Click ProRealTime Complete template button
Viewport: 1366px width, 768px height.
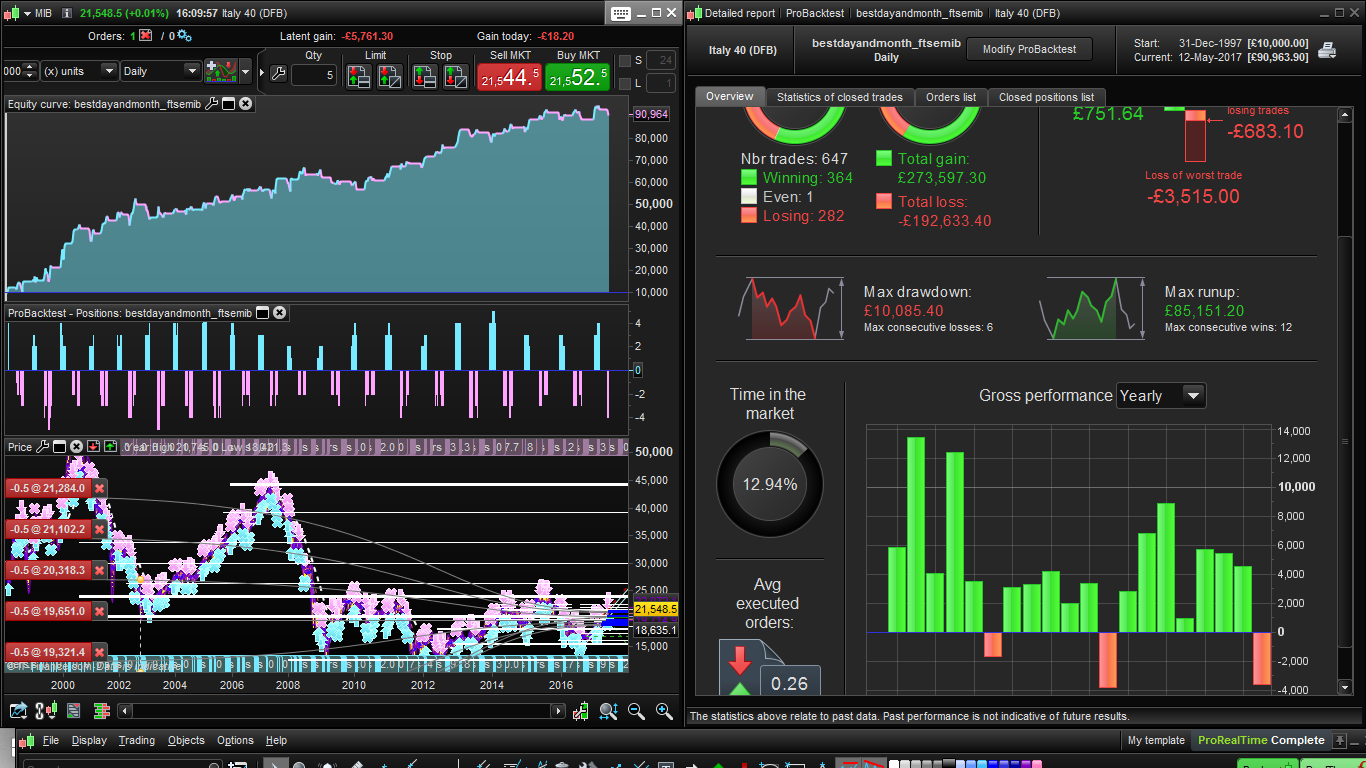[1260, 740]
